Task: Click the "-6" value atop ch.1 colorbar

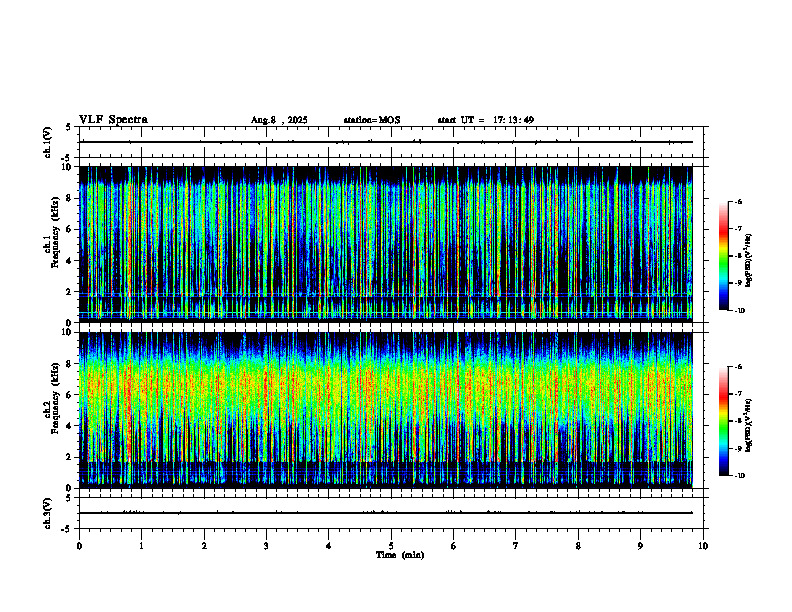Action: coord(738,201)
